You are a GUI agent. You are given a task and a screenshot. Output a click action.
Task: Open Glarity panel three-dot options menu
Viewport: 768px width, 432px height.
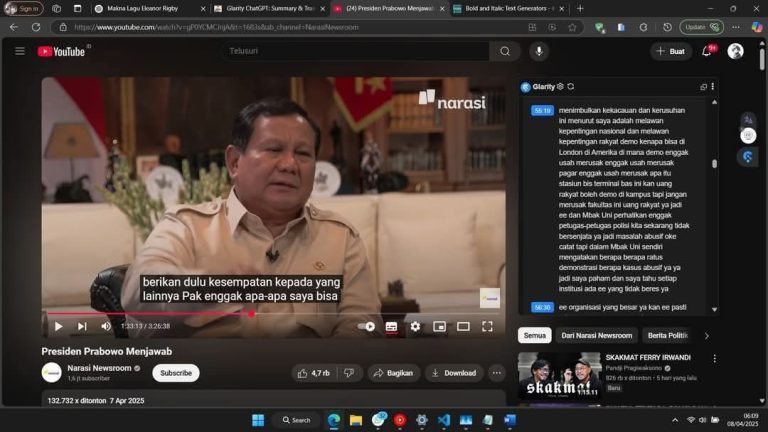pos(712,87)
